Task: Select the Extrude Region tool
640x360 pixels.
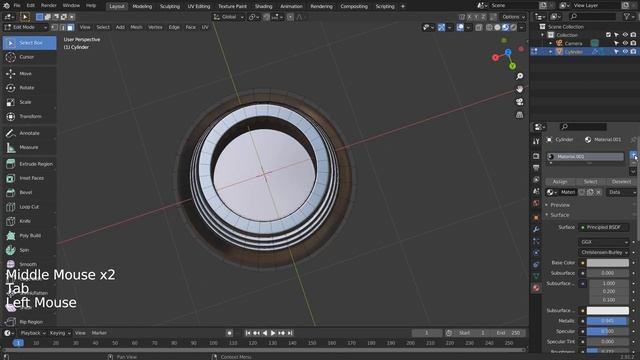Action: tap(29, 164)
